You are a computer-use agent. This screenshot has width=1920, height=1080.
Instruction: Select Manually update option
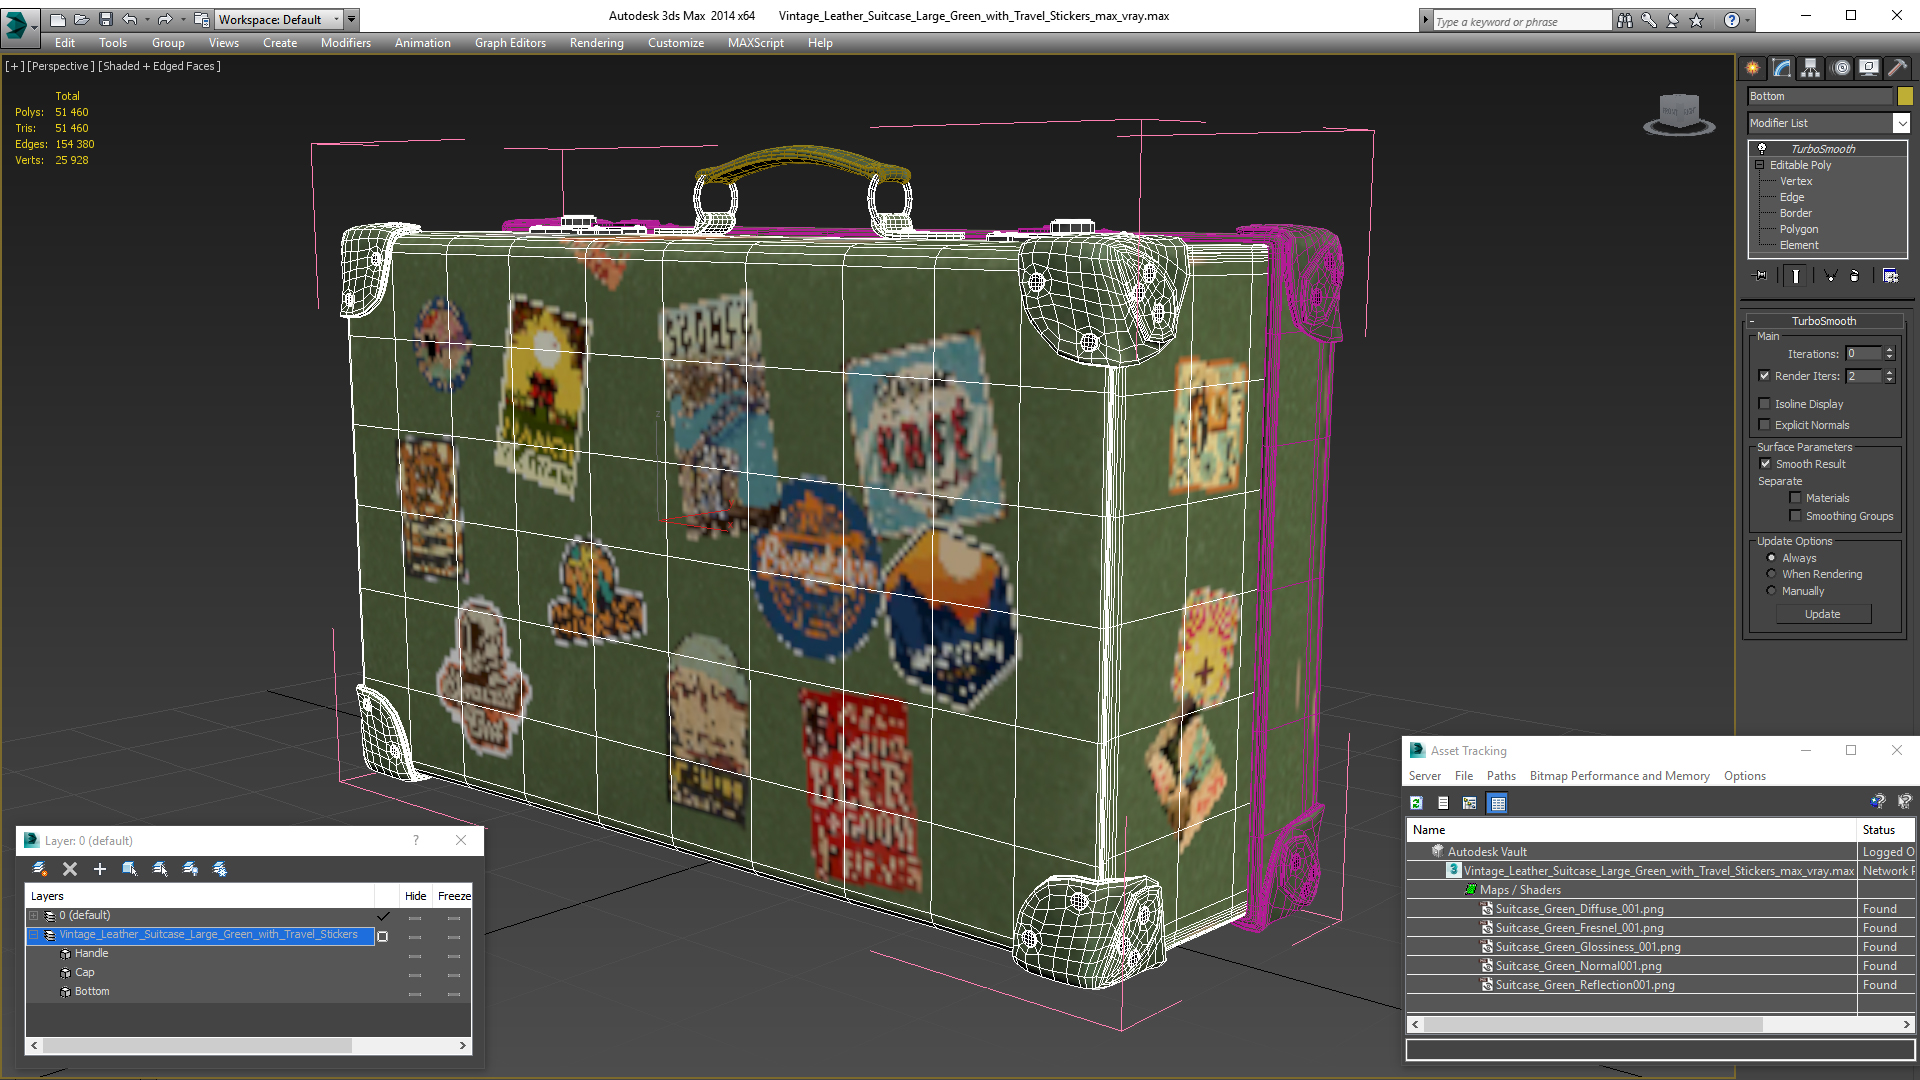pyautogui.click(x=1771, y=591)
